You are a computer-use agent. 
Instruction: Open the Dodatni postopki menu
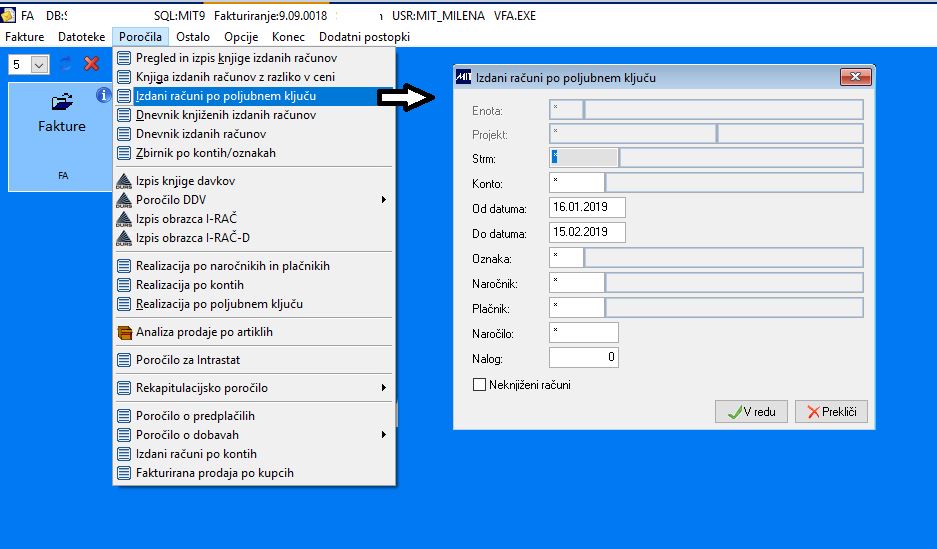tap(365, 37)
